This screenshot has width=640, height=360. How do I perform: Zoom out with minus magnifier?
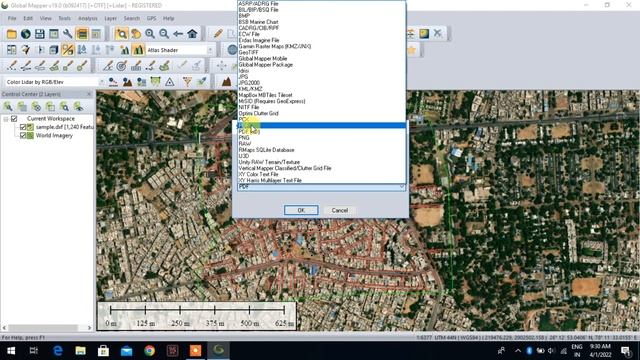[x=164, y=34]
